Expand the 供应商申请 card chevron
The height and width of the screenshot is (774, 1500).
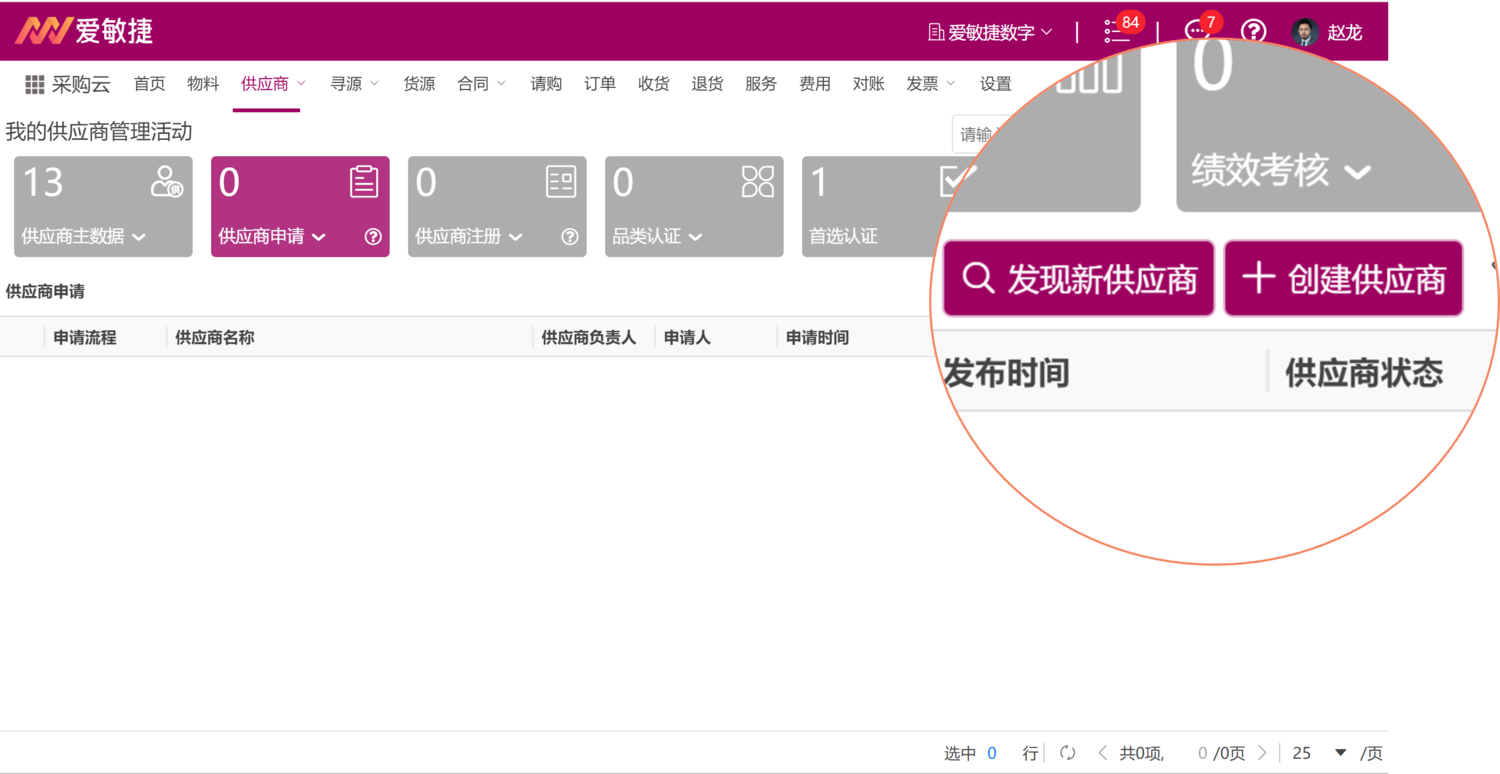click(319, 237)
